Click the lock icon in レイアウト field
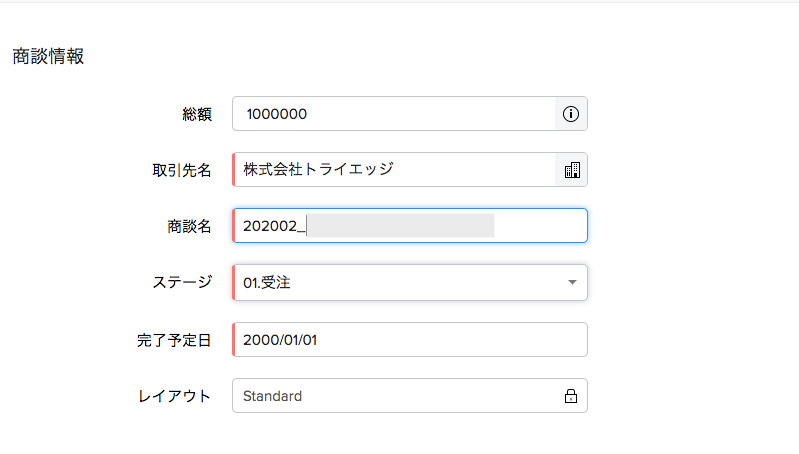Screen dimensions: 799x454 point(571,396)
